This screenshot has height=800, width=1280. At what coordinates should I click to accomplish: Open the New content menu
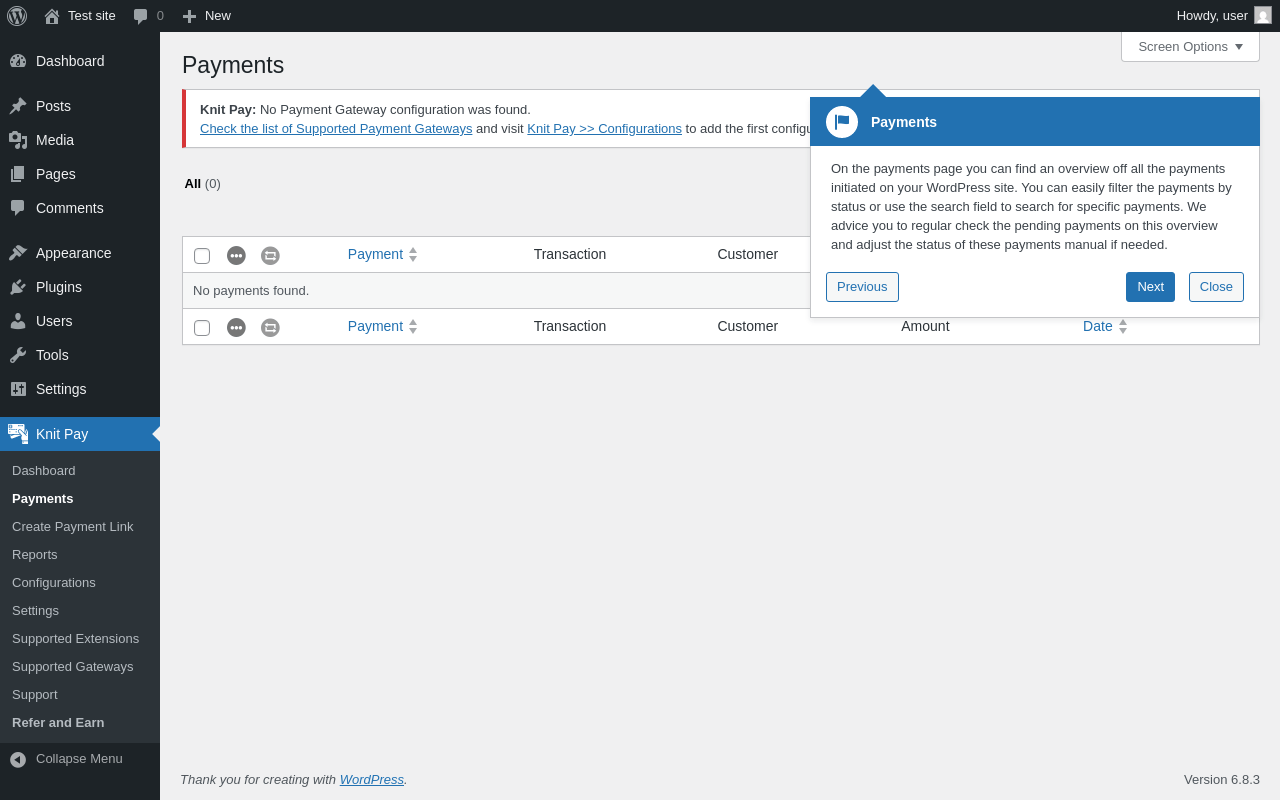(206, 16)
